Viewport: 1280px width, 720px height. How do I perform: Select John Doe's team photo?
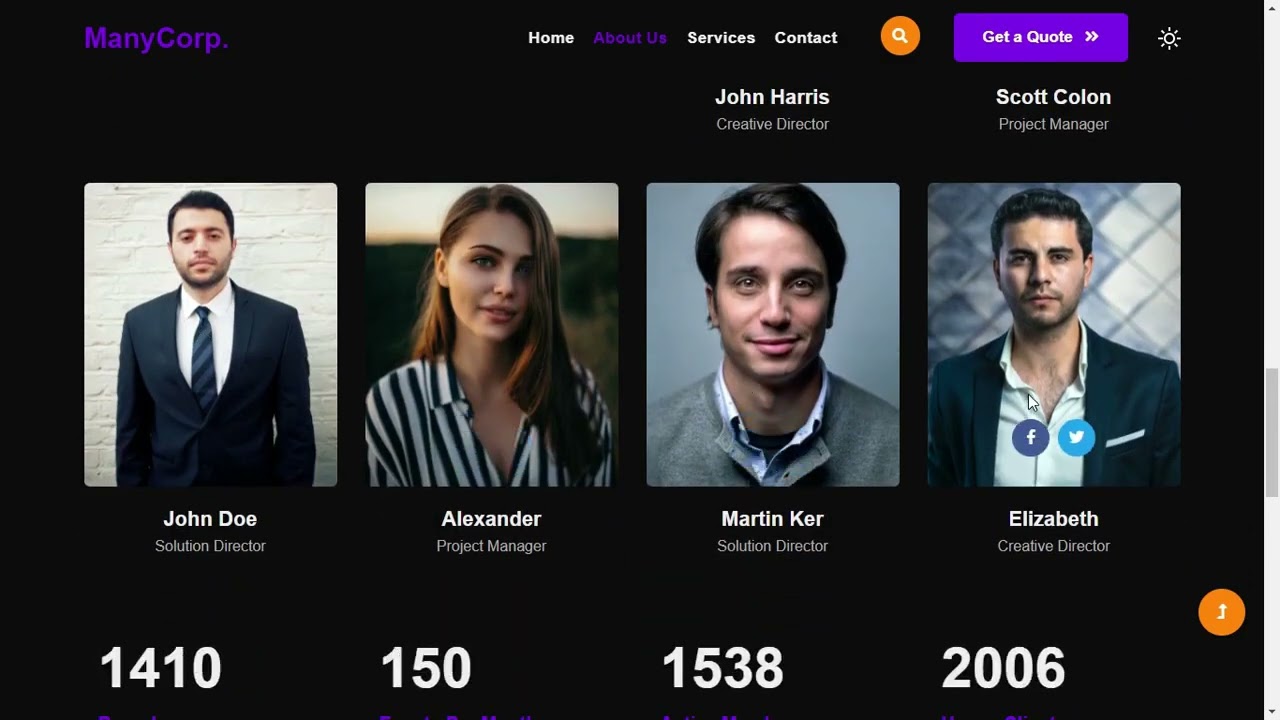click(210, 334)
